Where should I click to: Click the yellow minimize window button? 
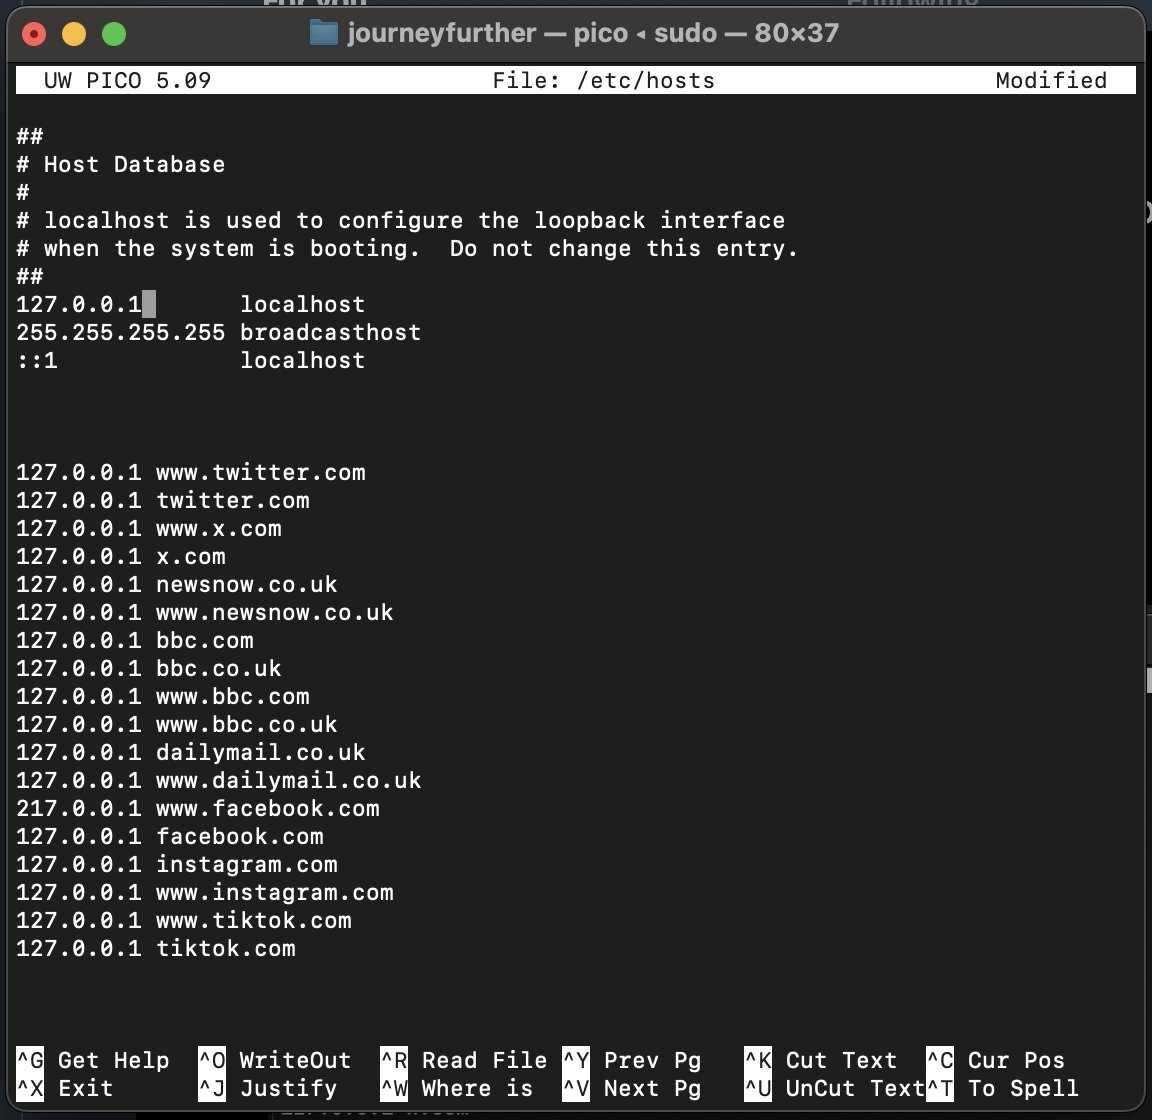(74, 34)
